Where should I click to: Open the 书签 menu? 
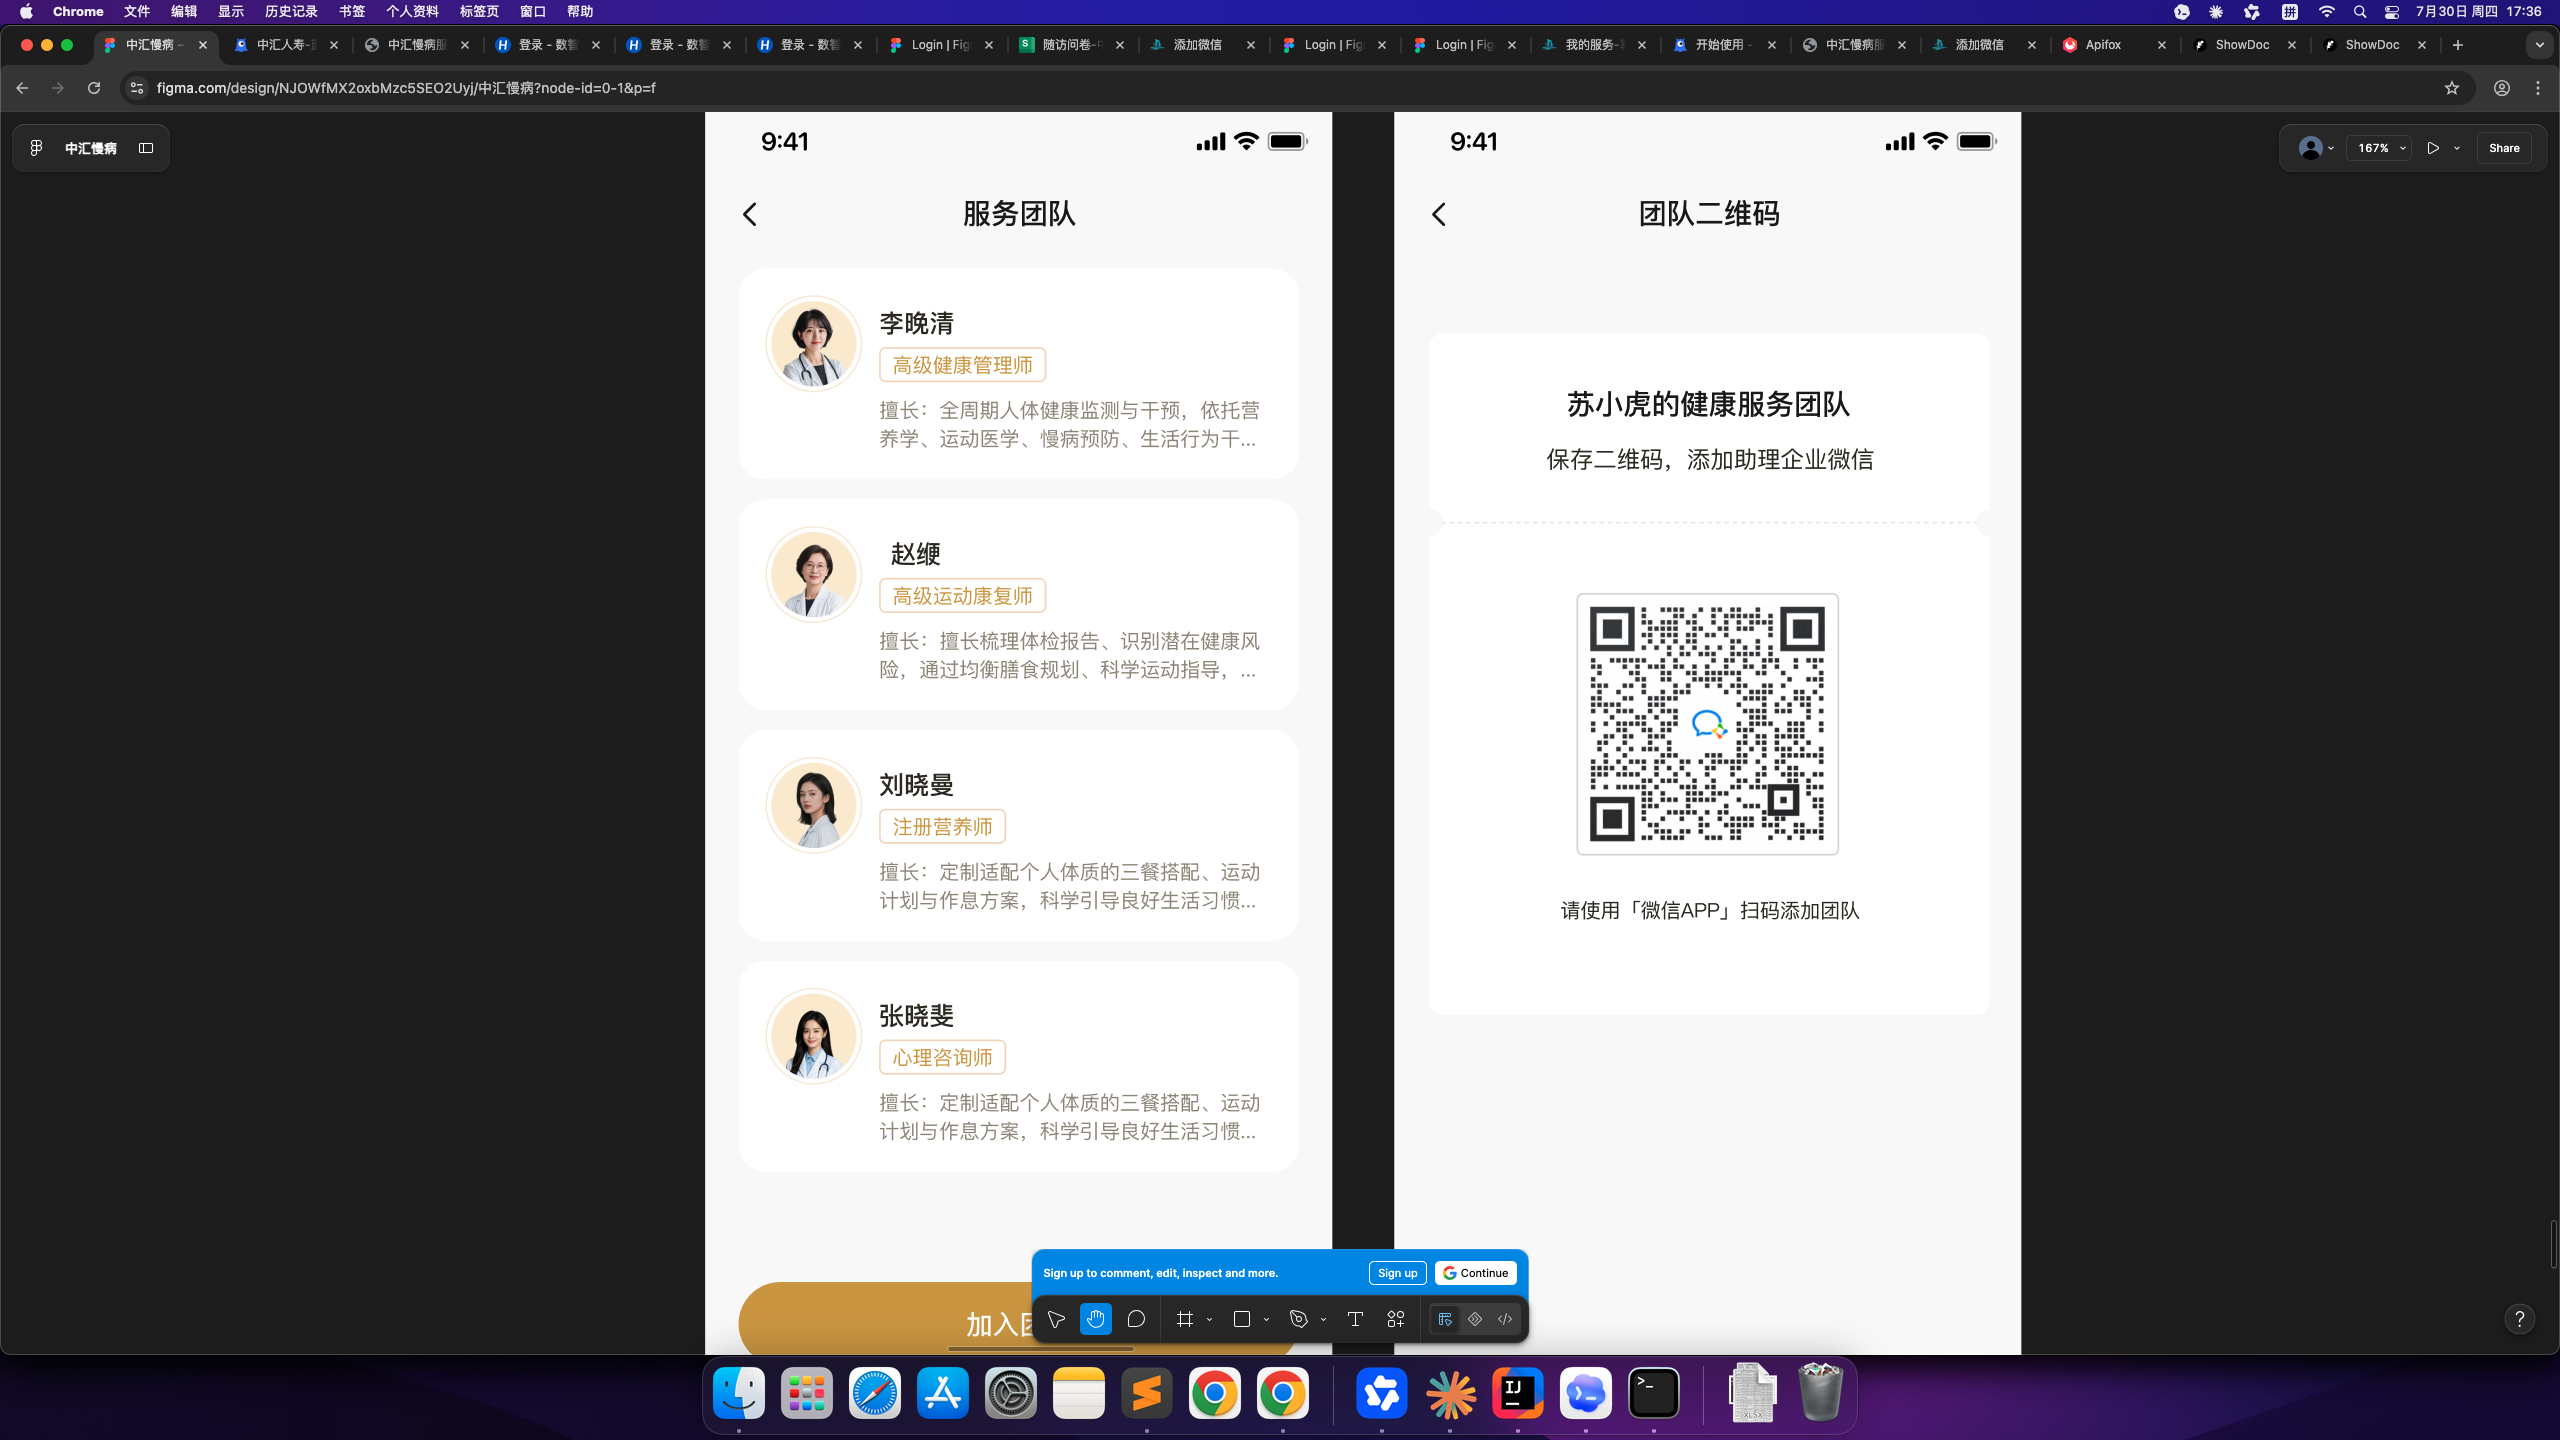352,12
